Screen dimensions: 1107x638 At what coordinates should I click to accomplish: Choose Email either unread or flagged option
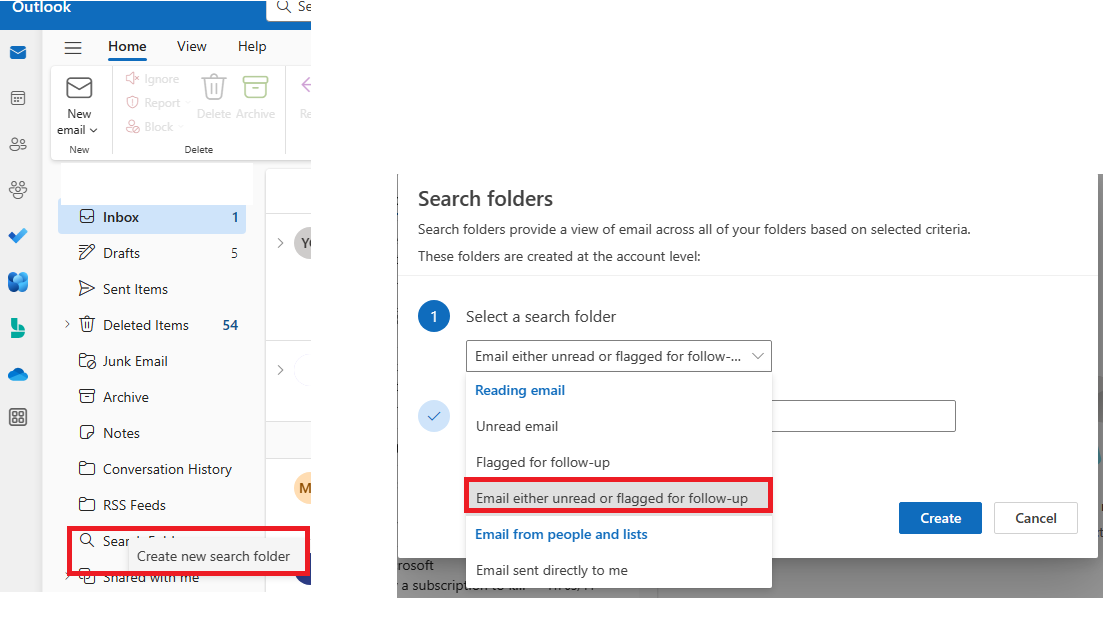click(x=618, y=498)
